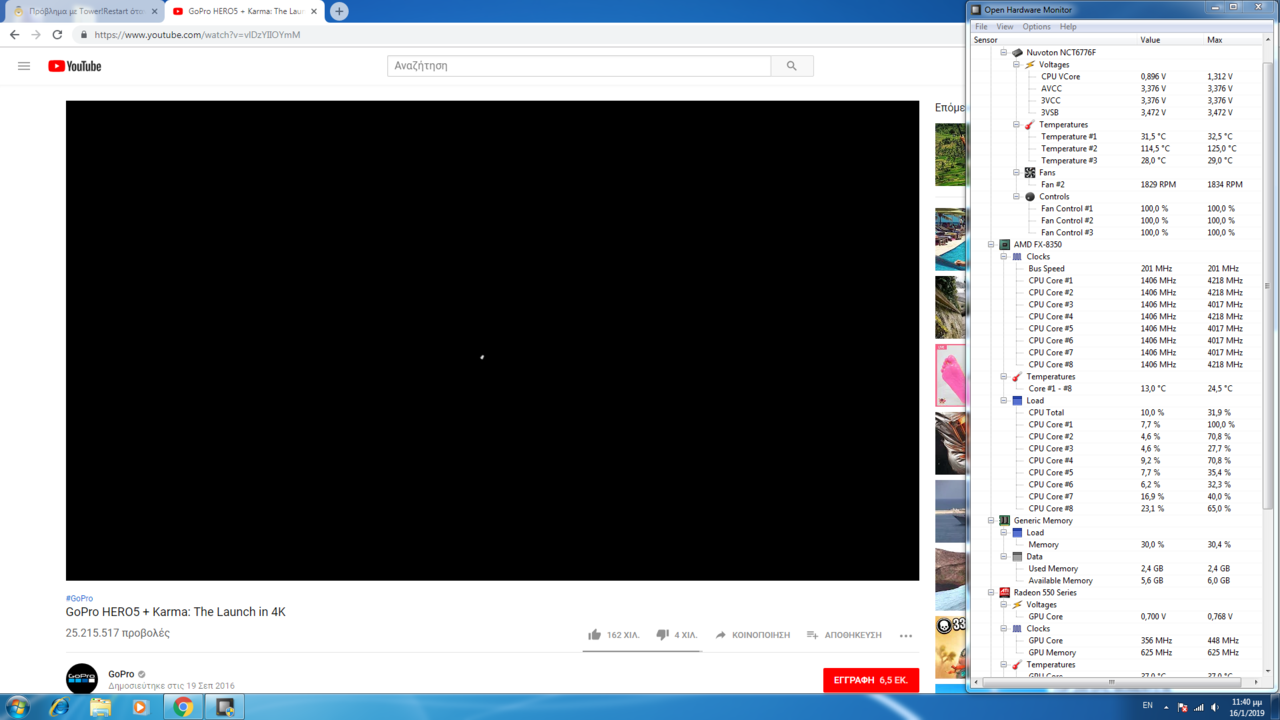Viewport: 1280px width, 720px height.
Task: Select the CPU VCore row
Action: pyautogui.click(x=1118, y=76)
